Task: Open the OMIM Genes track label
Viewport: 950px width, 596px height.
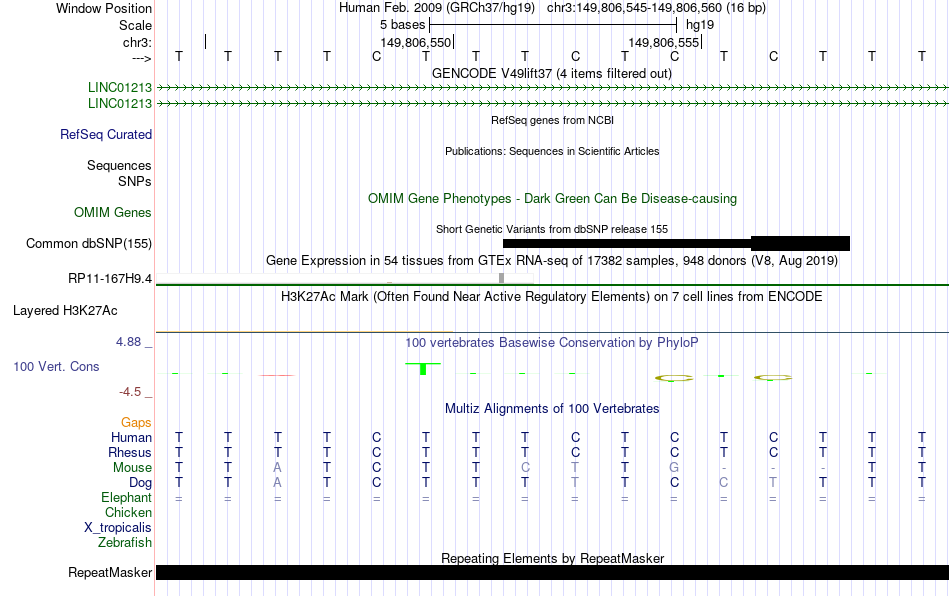Action: click(x=112, y=213)
